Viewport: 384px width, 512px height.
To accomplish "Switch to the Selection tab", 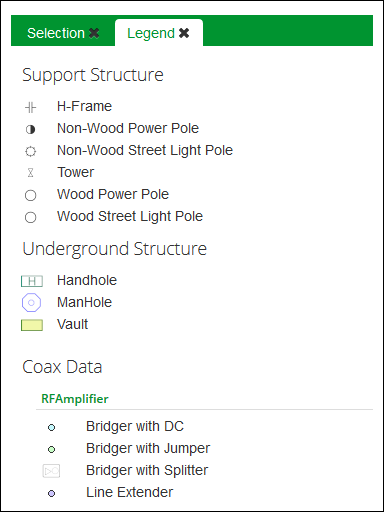I will tap(56, 33).
